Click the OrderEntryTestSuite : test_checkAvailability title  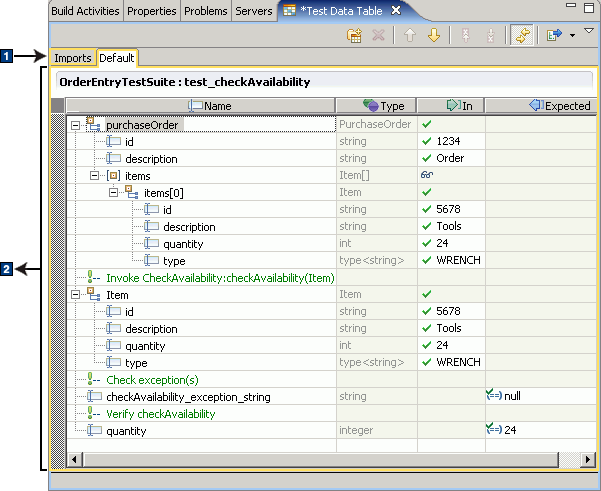[185, 82]
